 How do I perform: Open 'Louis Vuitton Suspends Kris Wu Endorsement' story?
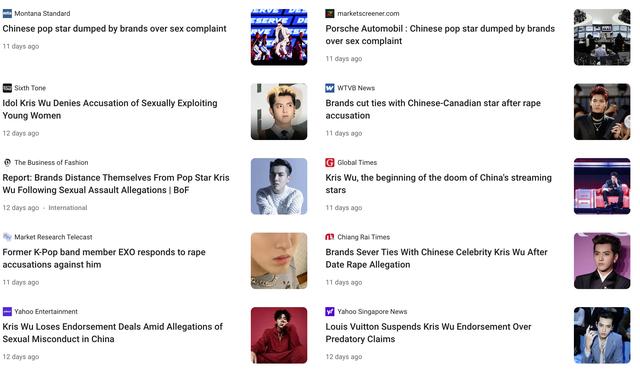[x=428, y=333]
